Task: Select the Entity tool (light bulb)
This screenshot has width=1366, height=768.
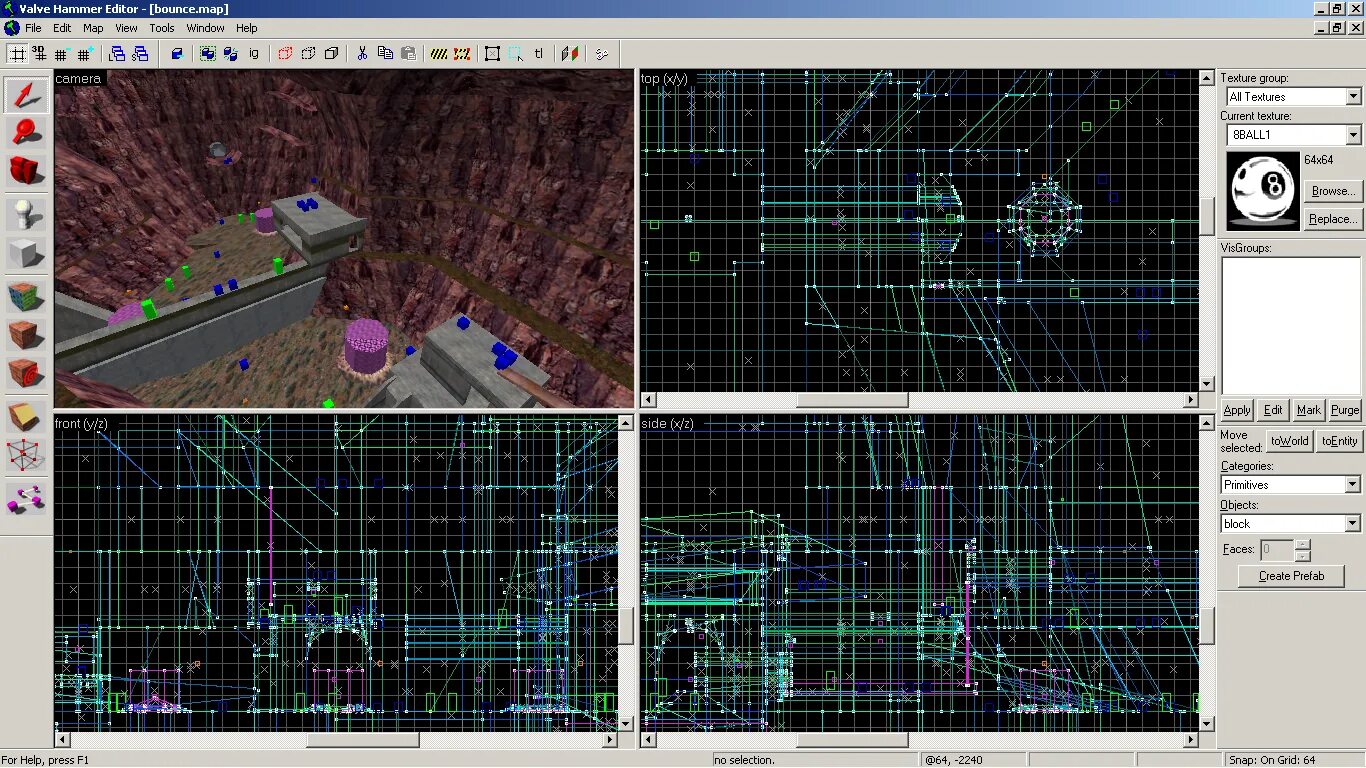Action: (27, 214)
